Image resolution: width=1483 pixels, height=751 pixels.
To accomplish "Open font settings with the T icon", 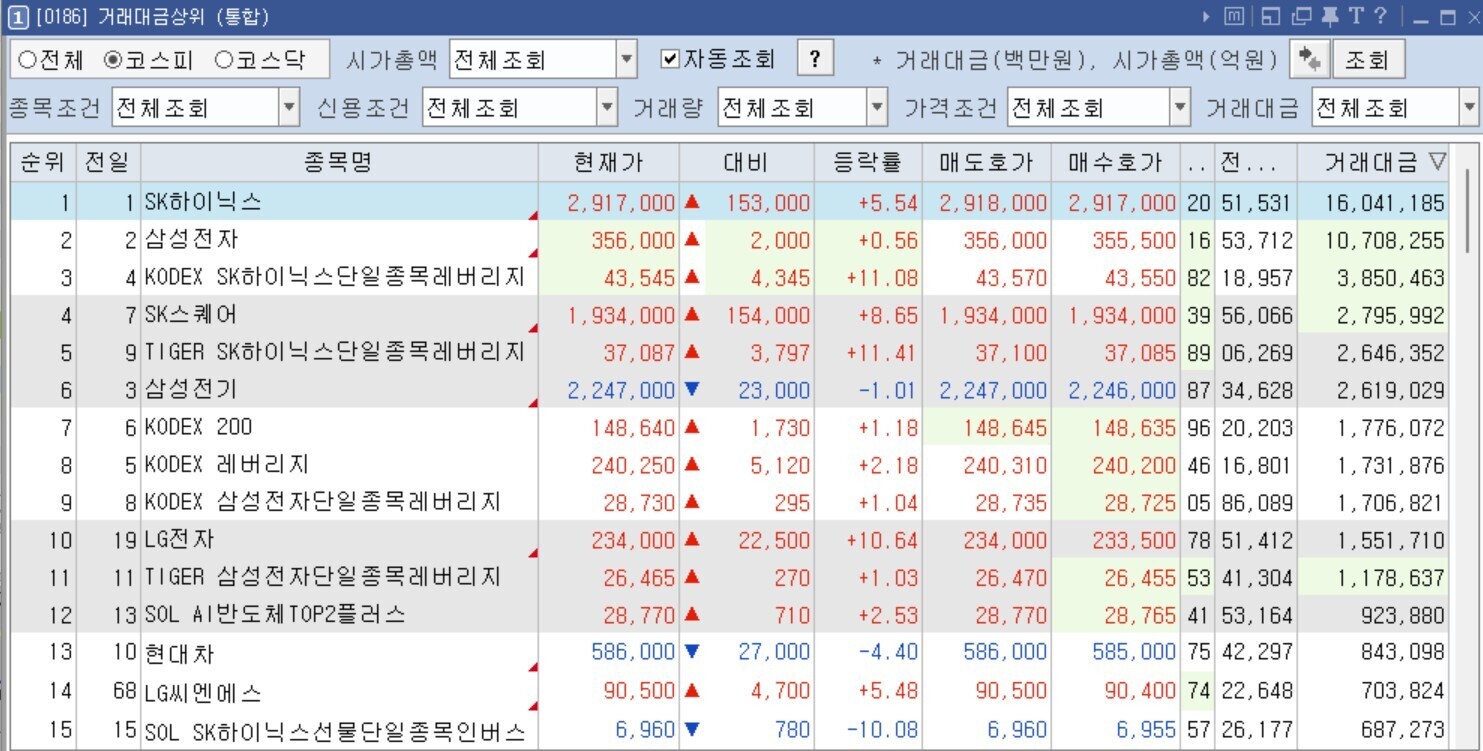I will pos(1356,17).
